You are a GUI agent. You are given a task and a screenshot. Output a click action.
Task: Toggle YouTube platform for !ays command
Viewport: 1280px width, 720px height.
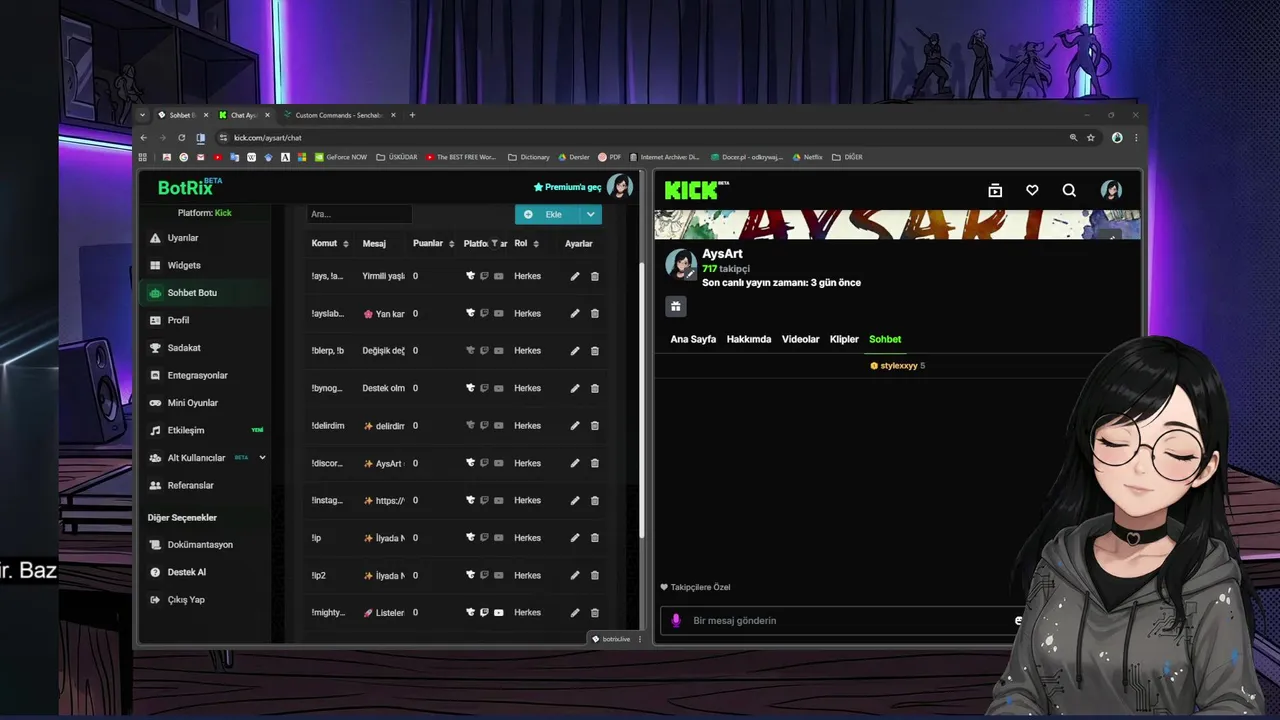[x=499, y=276]
